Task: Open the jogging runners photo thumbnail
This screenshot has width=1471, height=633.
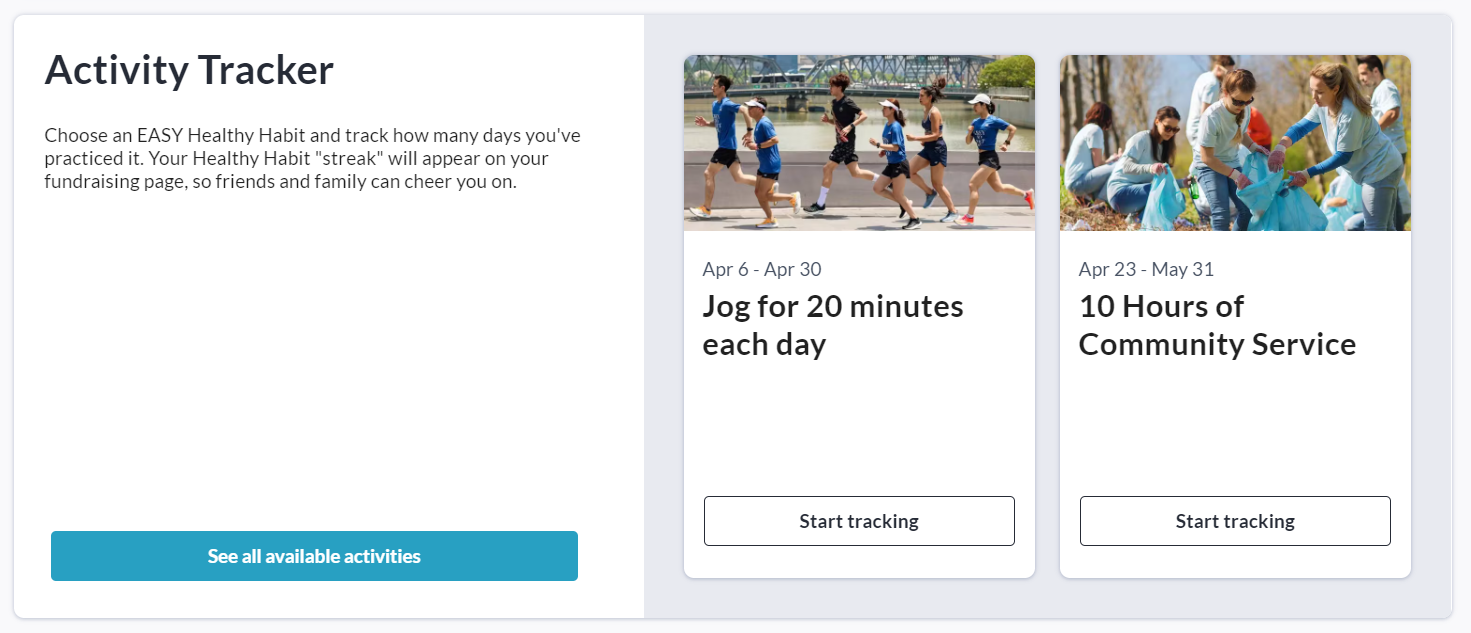Action: point(859,143)
